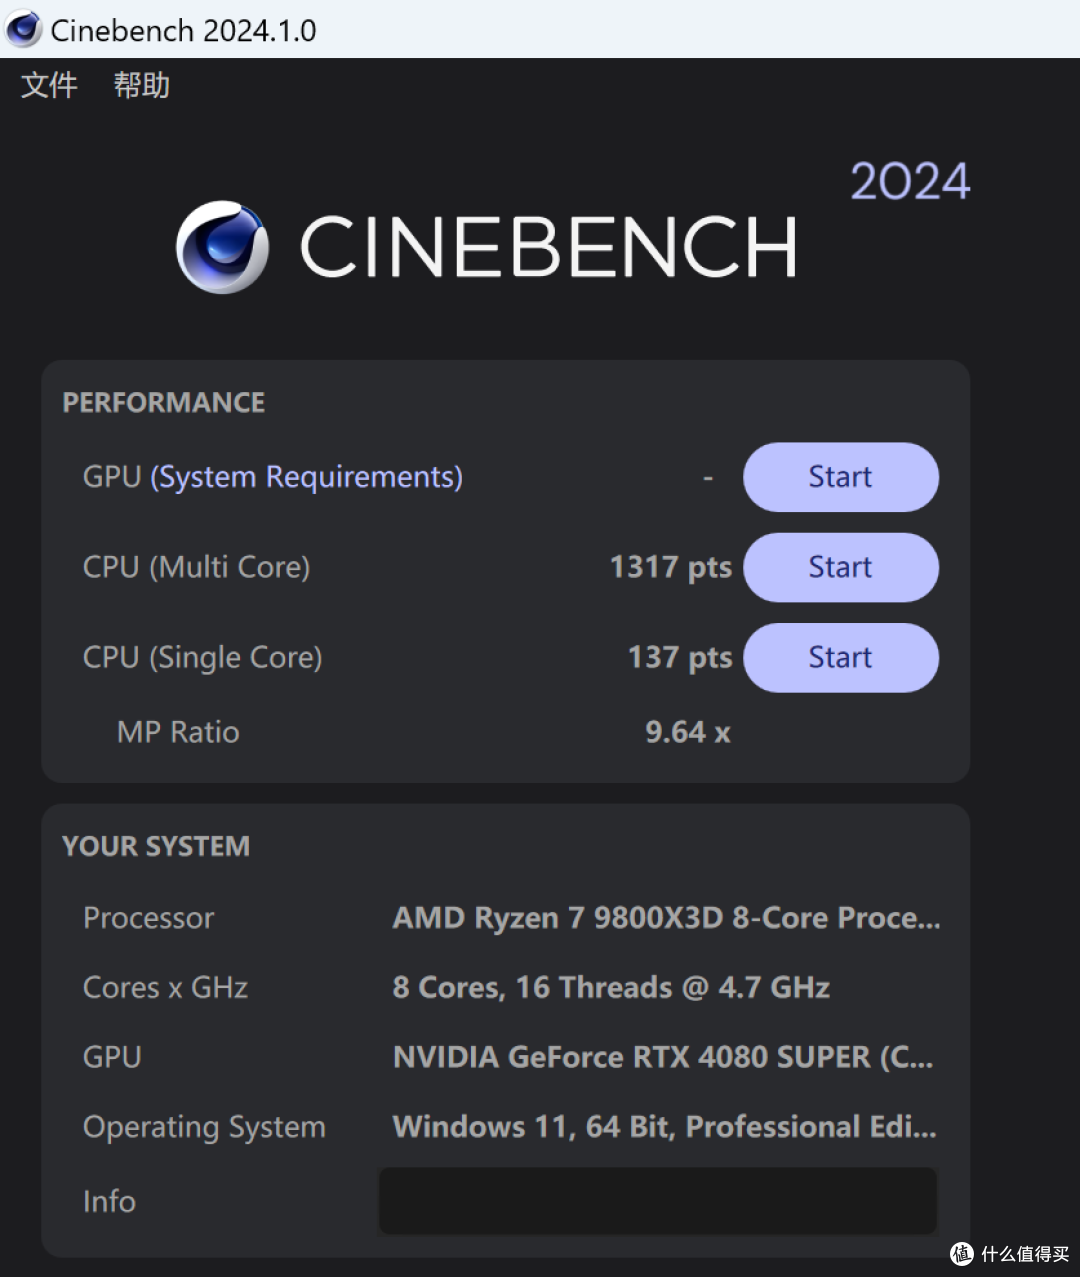Select the 137 pts Single Core score
This screenshot has width=1080, height=1277.
680,657
